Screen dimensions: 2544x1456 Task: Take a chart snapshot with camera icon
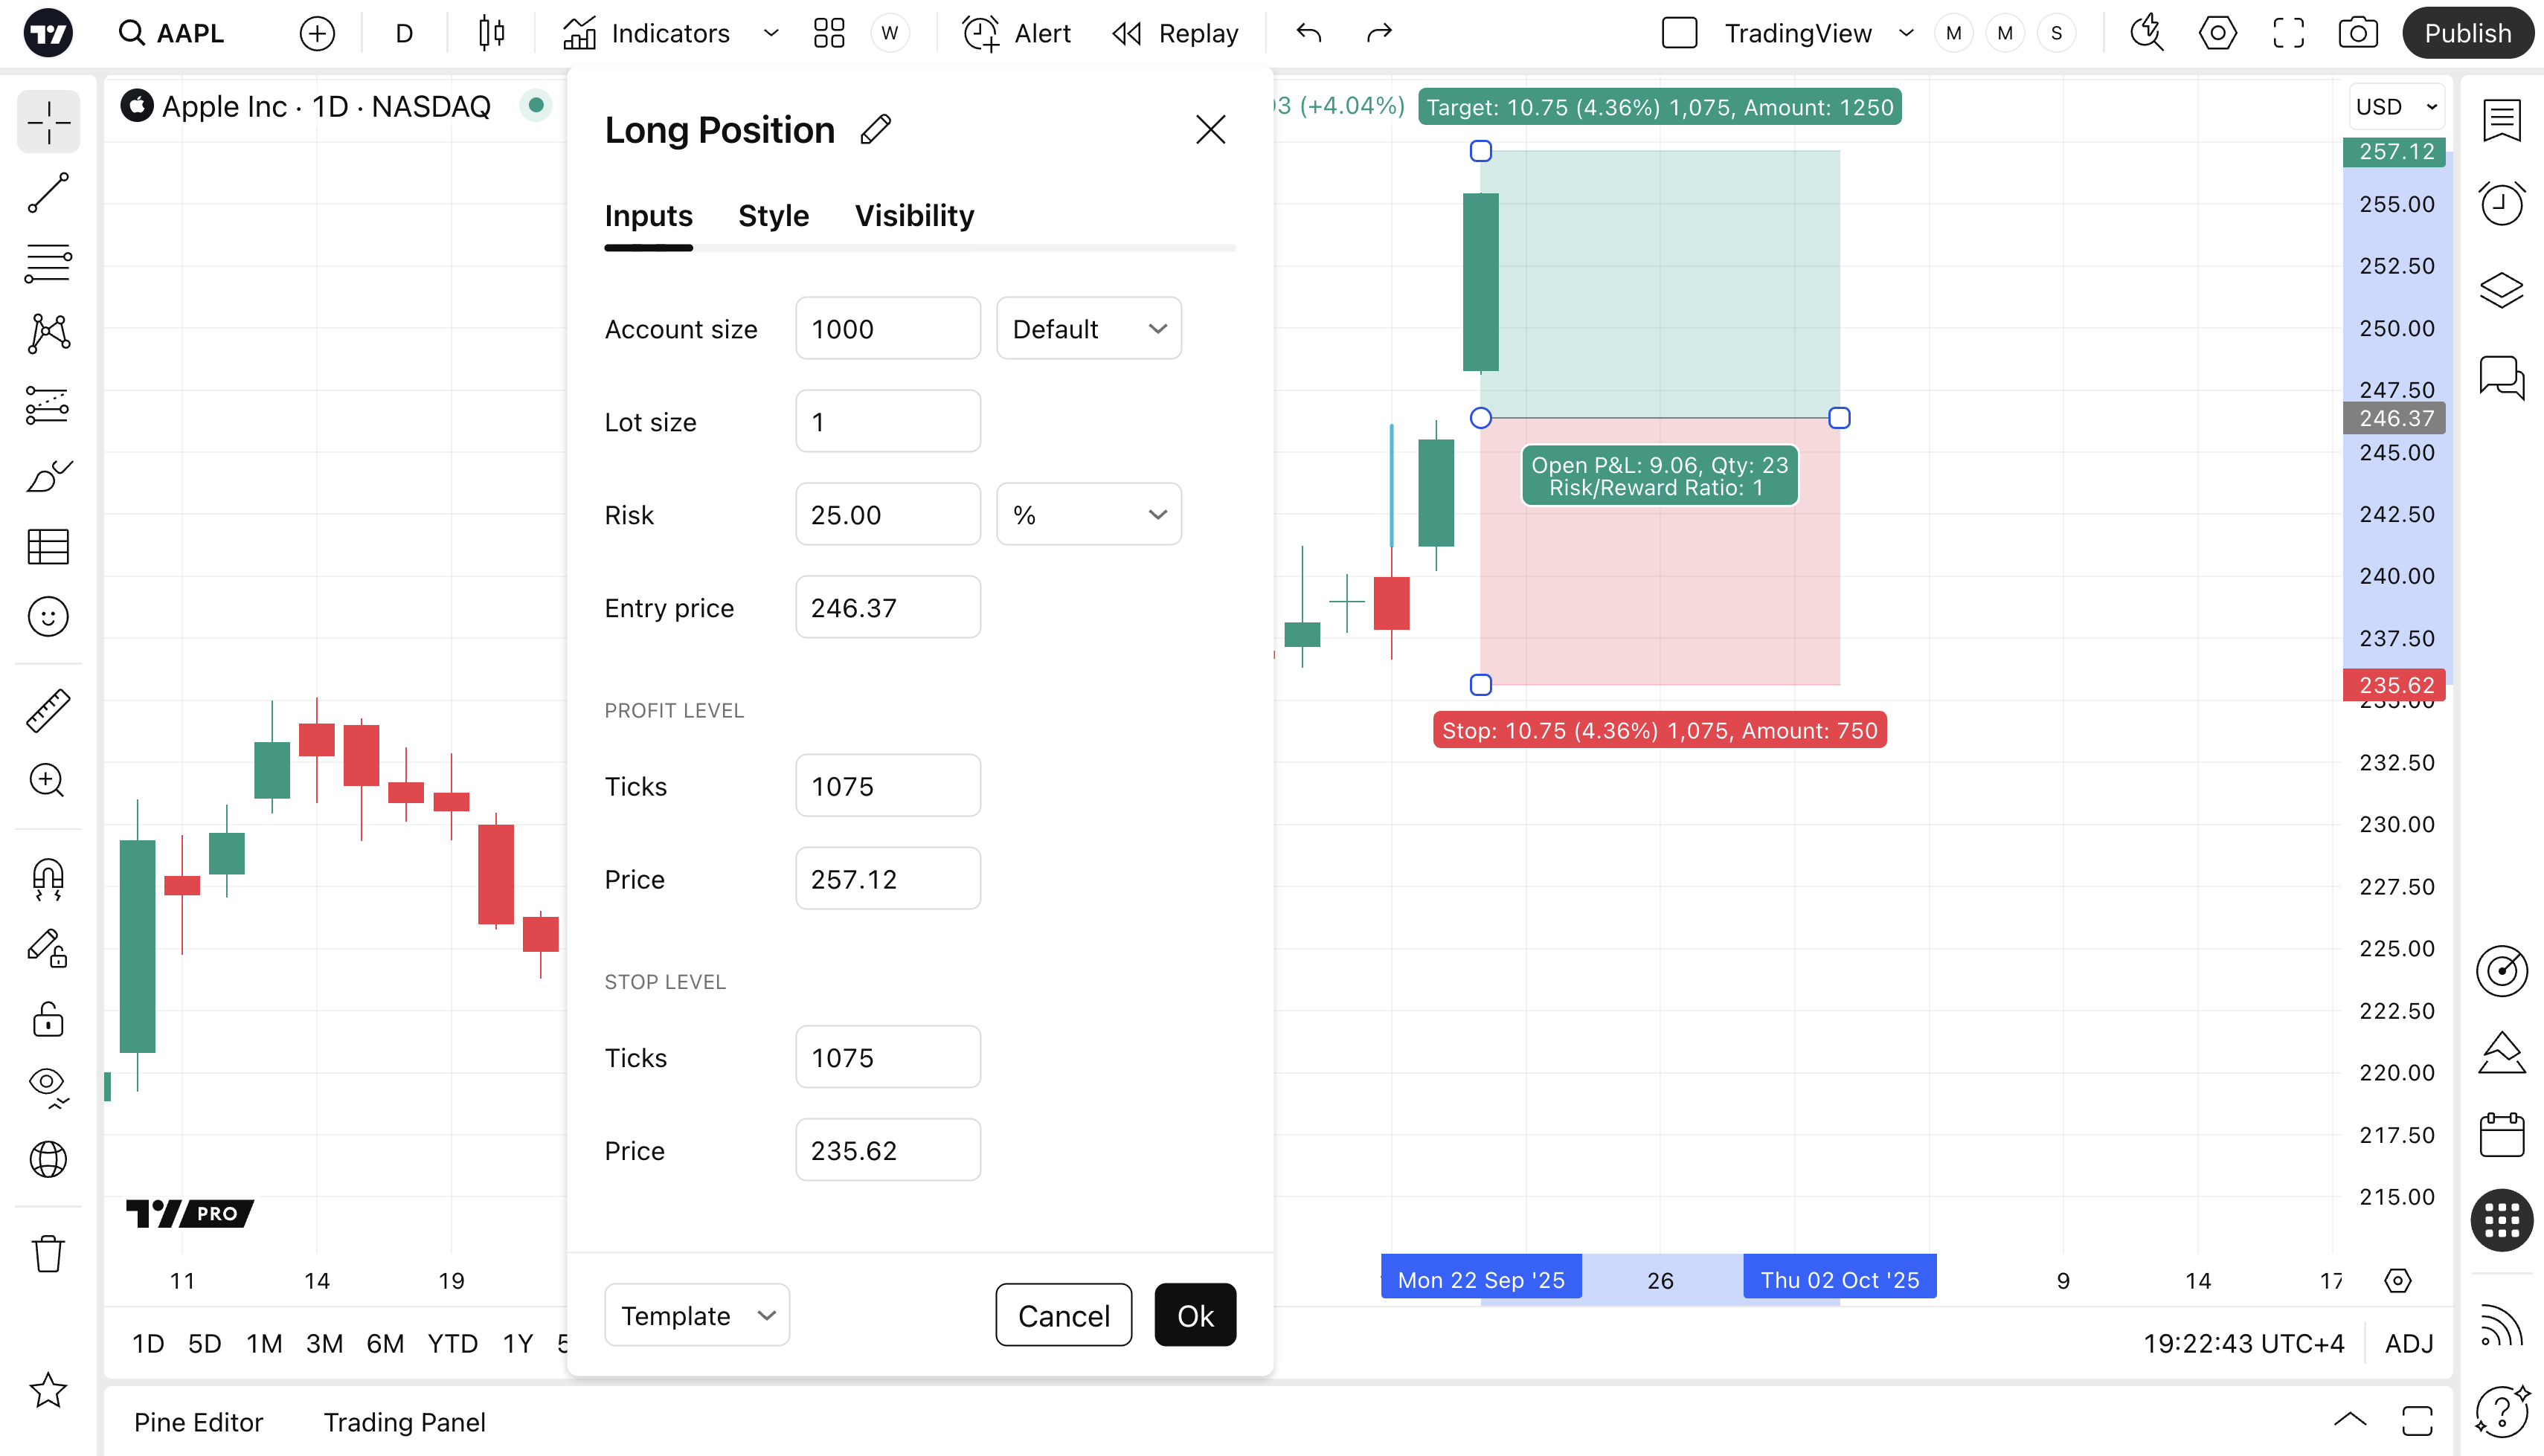pos(2357,33)
